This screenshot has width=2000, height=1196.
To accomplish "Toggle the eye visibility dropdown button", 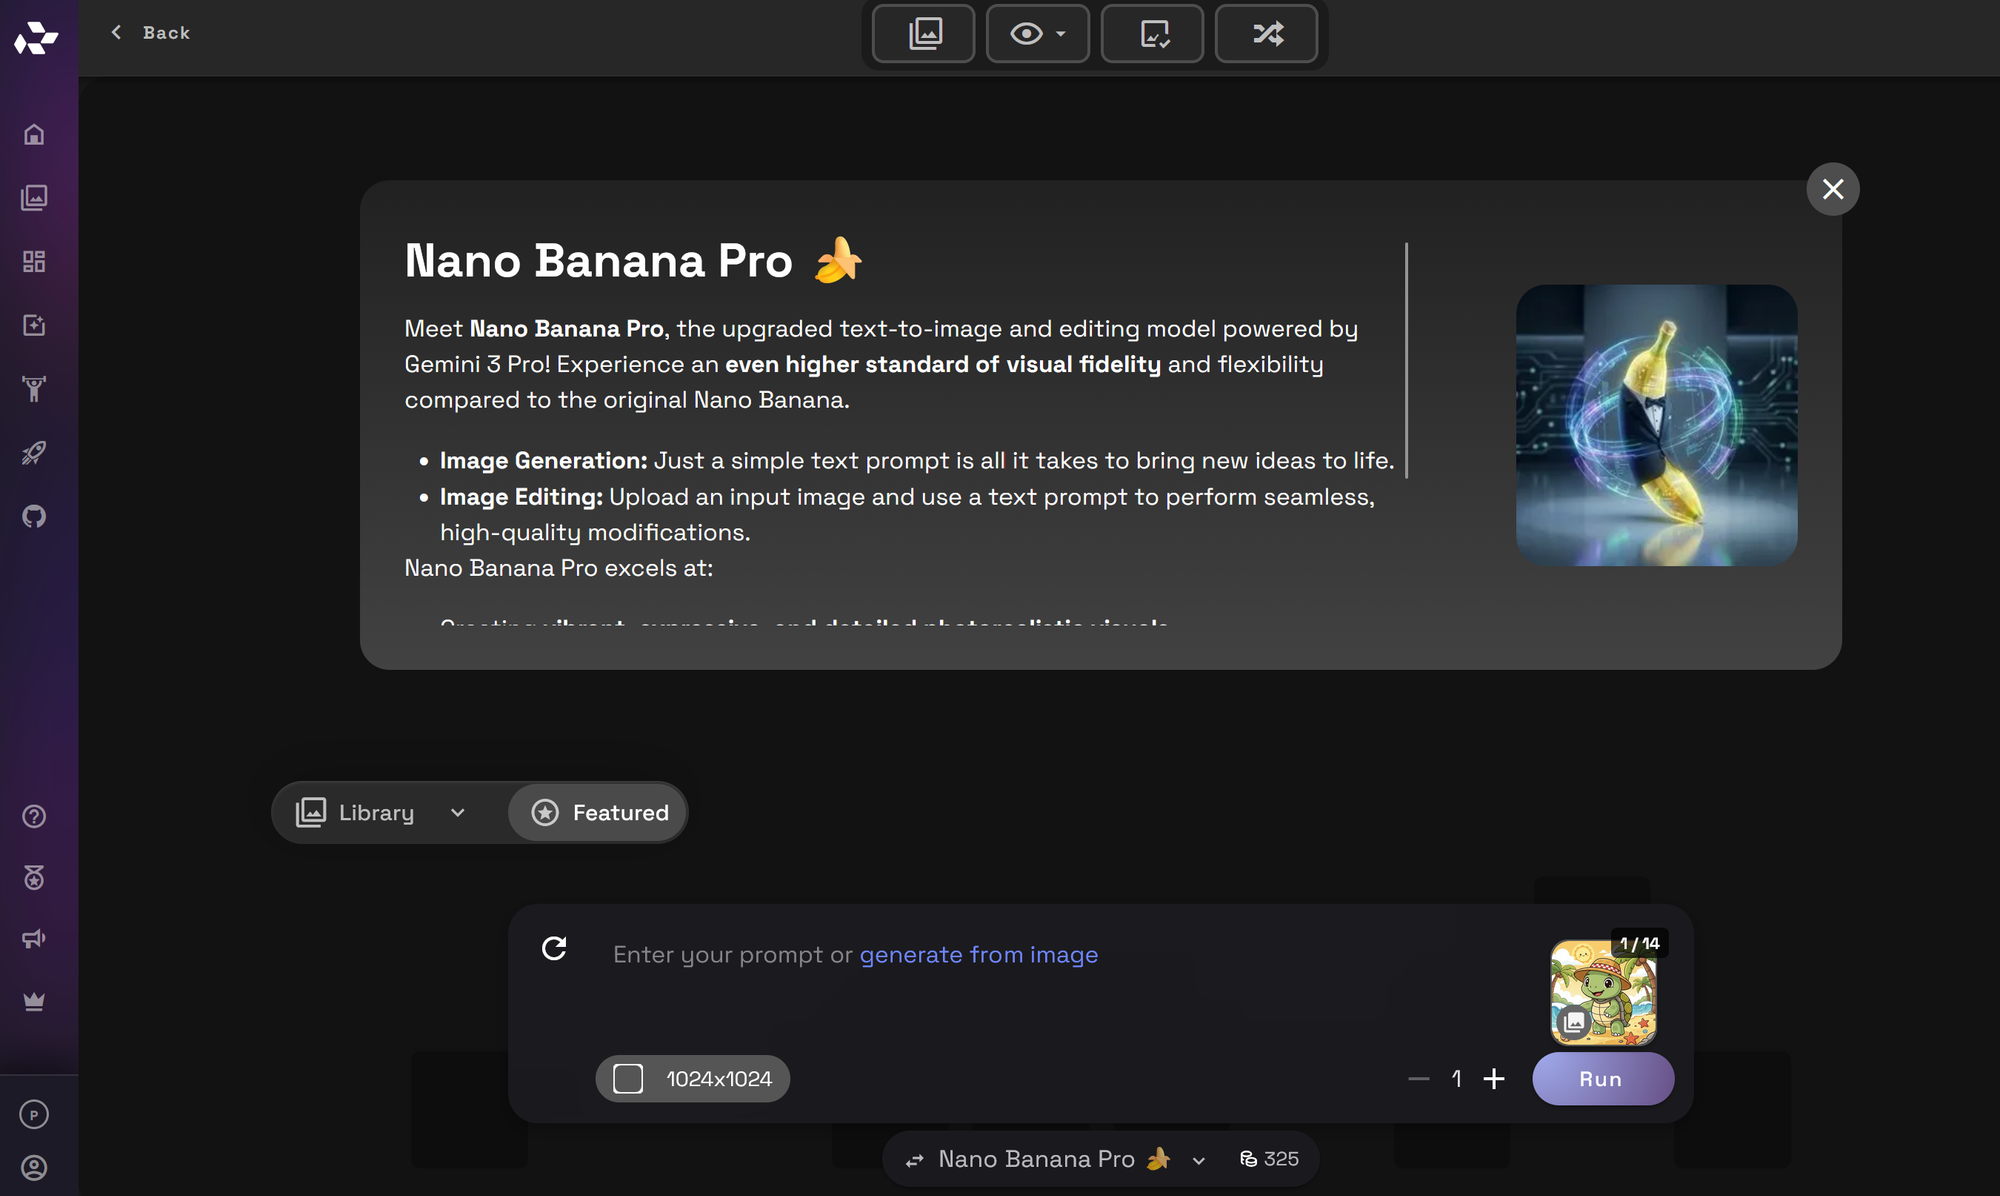I will coord(1037,34).
